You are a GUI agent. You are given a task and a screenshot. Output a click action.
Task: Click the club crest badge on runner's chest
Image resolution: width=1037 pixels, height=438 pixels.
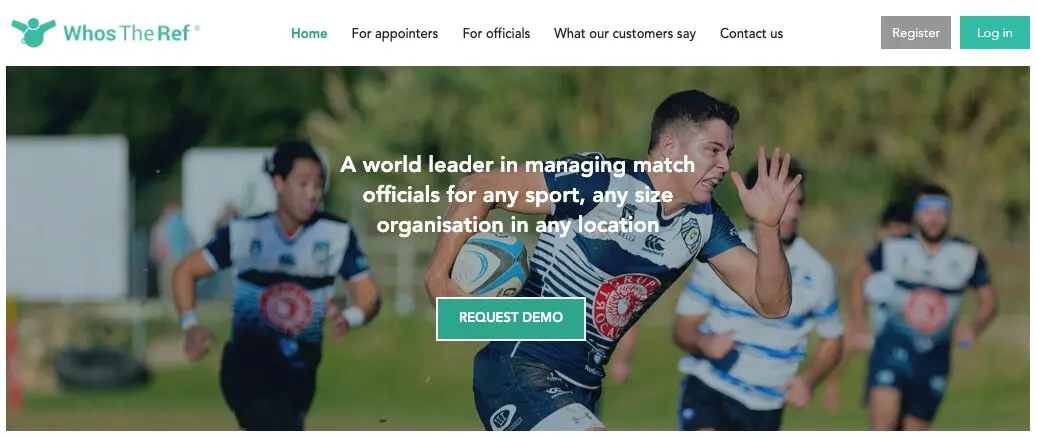pyautogui.click(x=690, y=234)
